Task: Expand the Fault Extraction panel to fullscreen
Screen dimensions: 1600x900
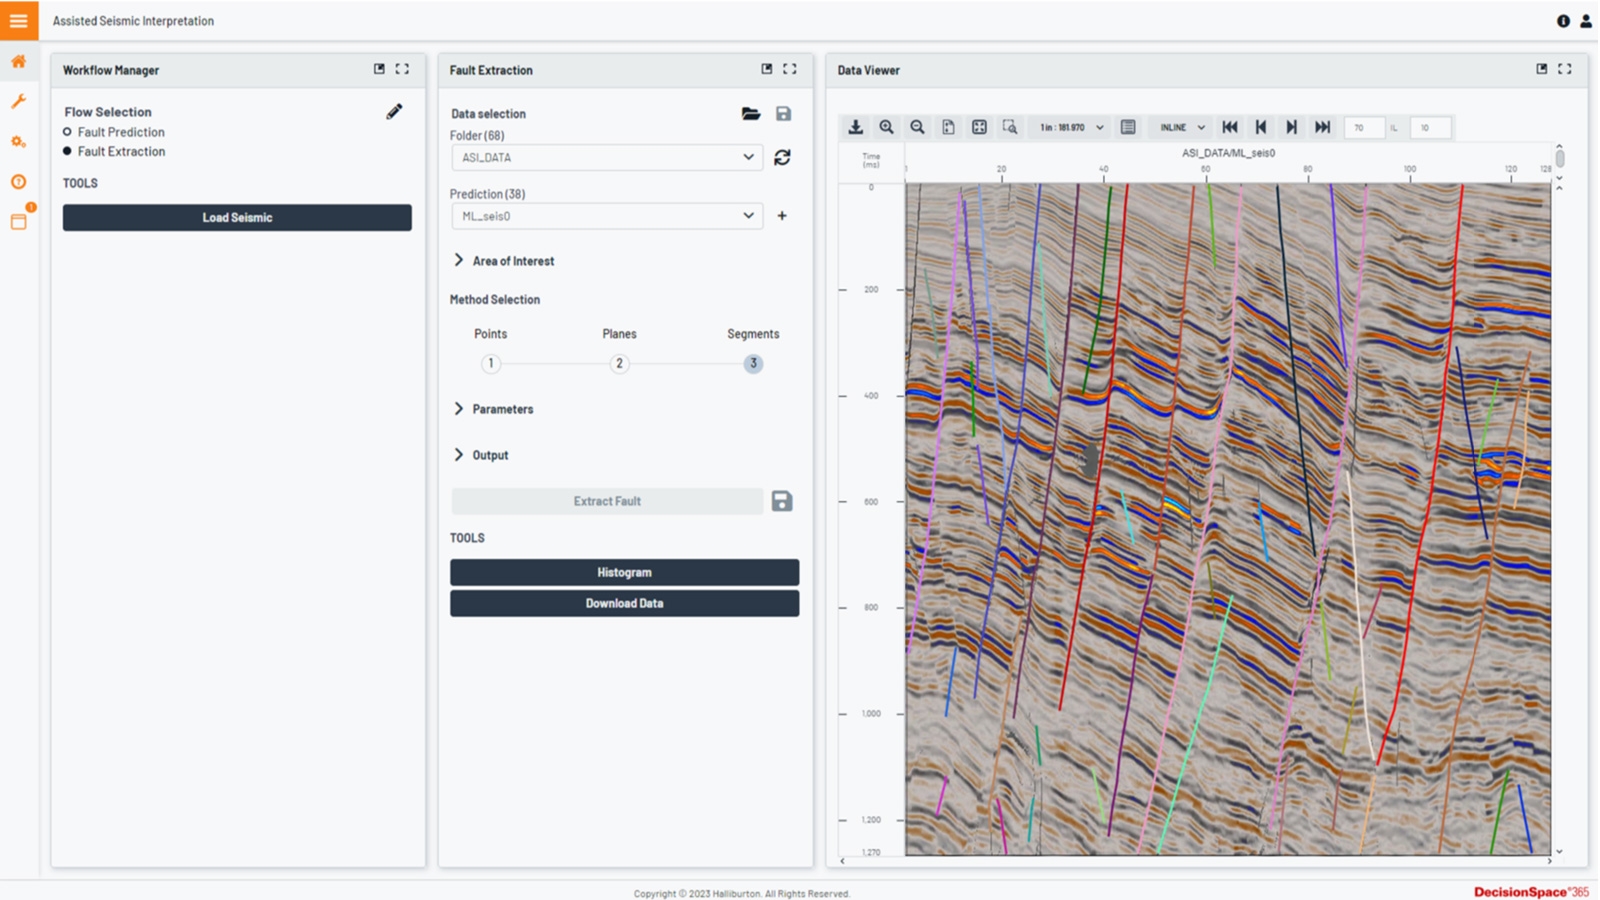Action: [x=790, y=69]
